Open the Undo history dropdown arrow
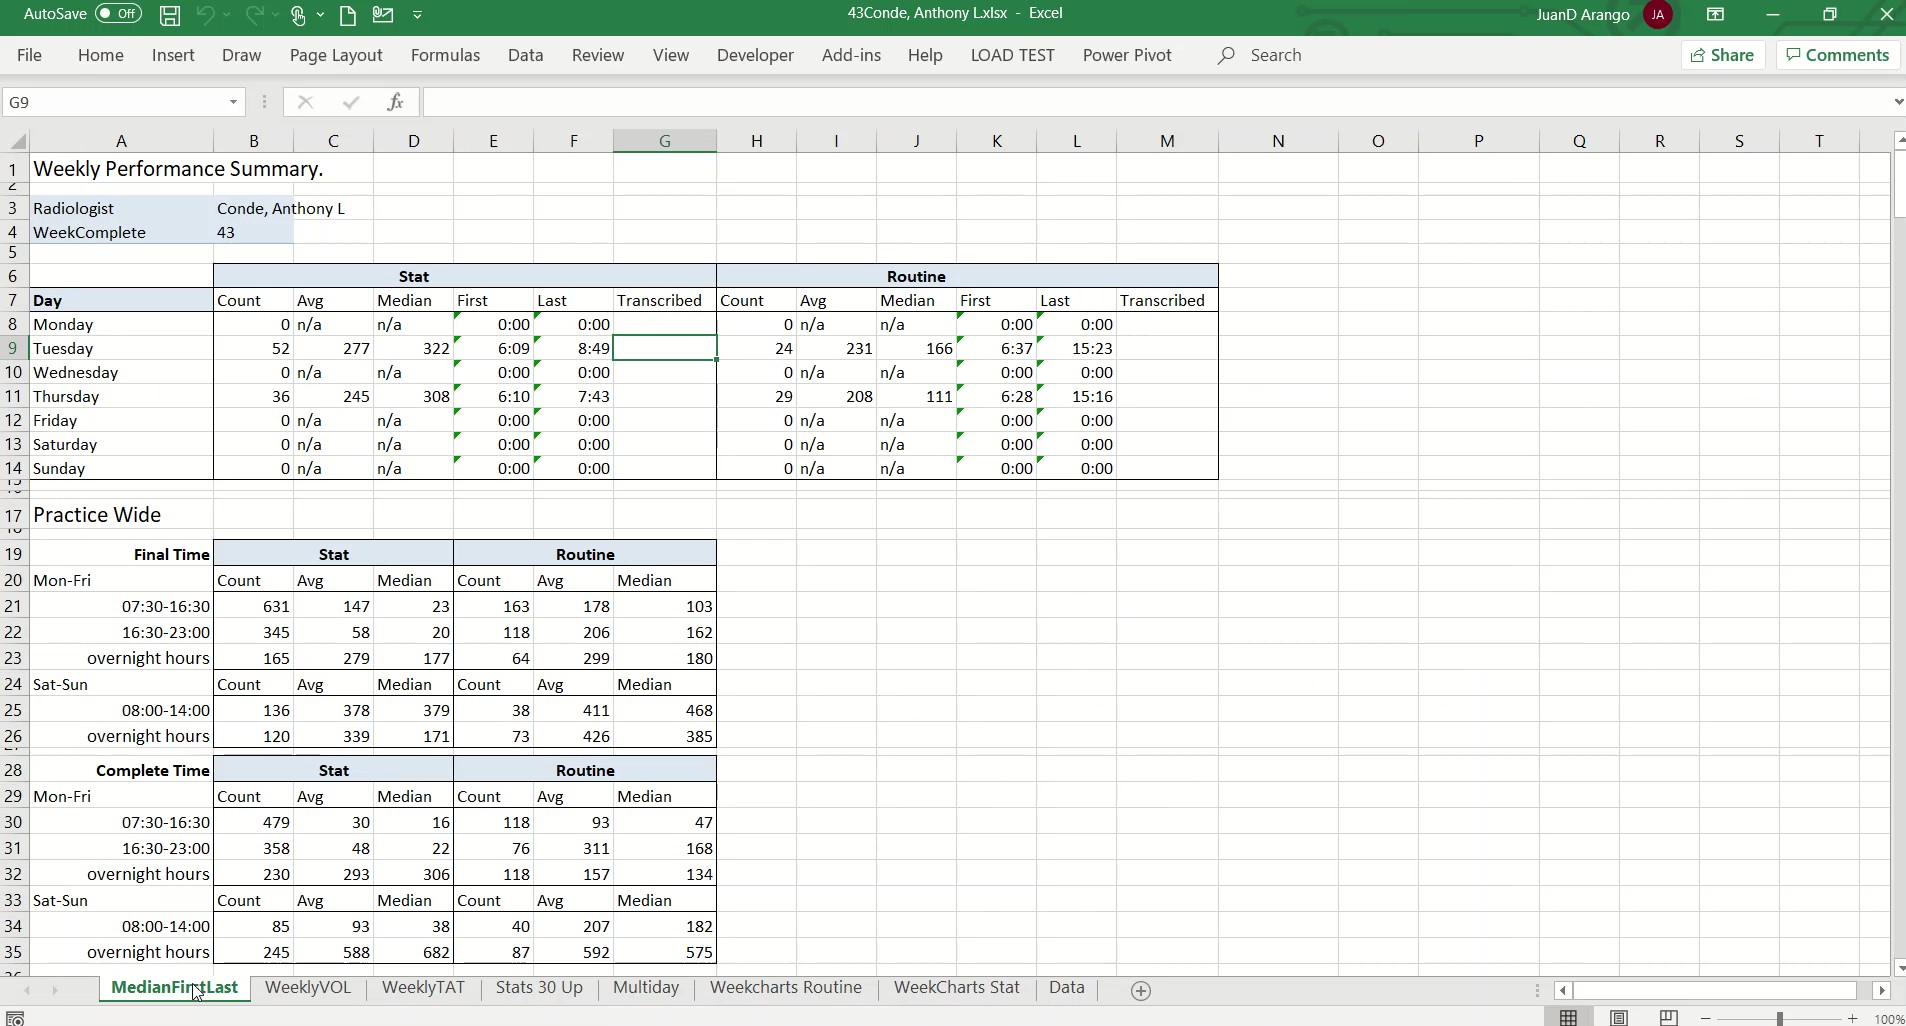The width and height of the screenshot is (1906, 1026). pos(227,15)
